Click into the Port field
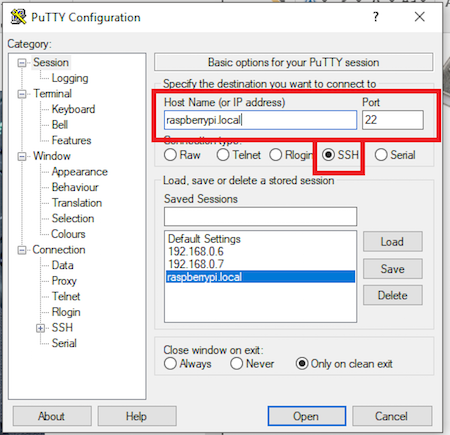The width and height of the screenshot is (450, 435). tap(393, 120)
